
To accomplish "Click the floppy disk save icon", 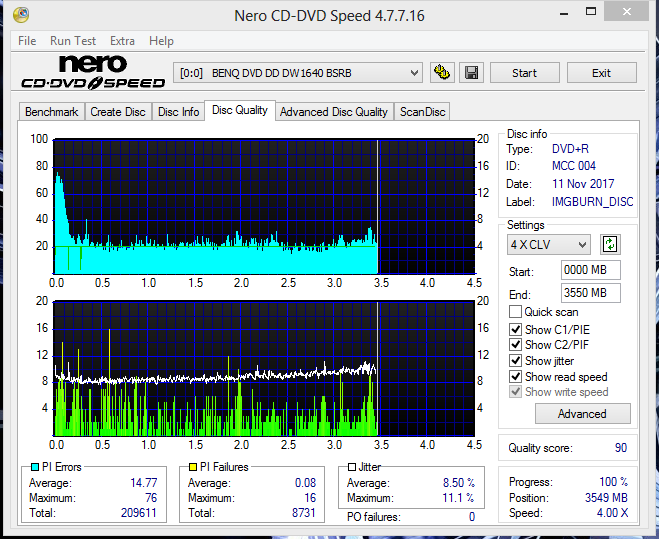I will 472,73.
